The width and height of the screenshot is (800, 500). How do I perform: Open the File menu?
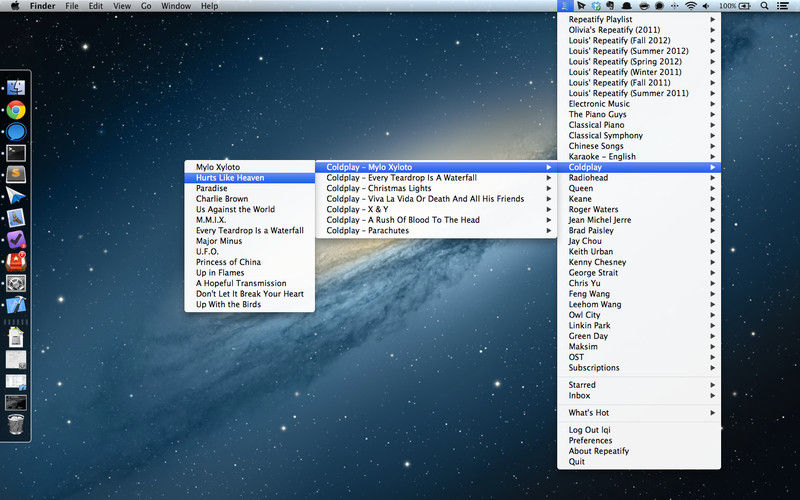pyautogui.click(x=72, y=6)
